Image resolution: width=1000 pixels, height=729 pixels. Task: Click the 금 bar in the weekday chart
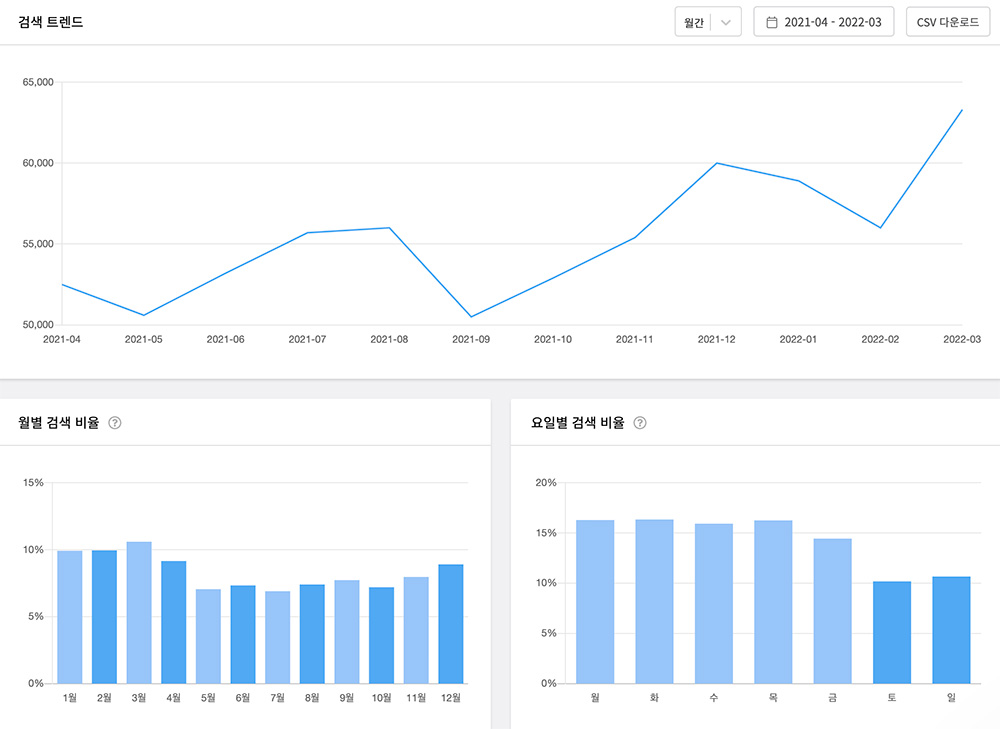click(832, 611)
